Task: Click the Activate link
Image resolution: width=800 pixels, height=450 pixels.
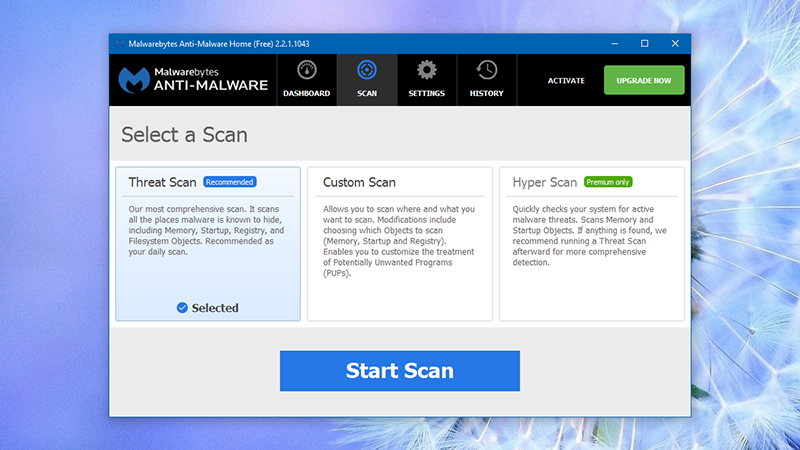Action: [x=566, y=81]
